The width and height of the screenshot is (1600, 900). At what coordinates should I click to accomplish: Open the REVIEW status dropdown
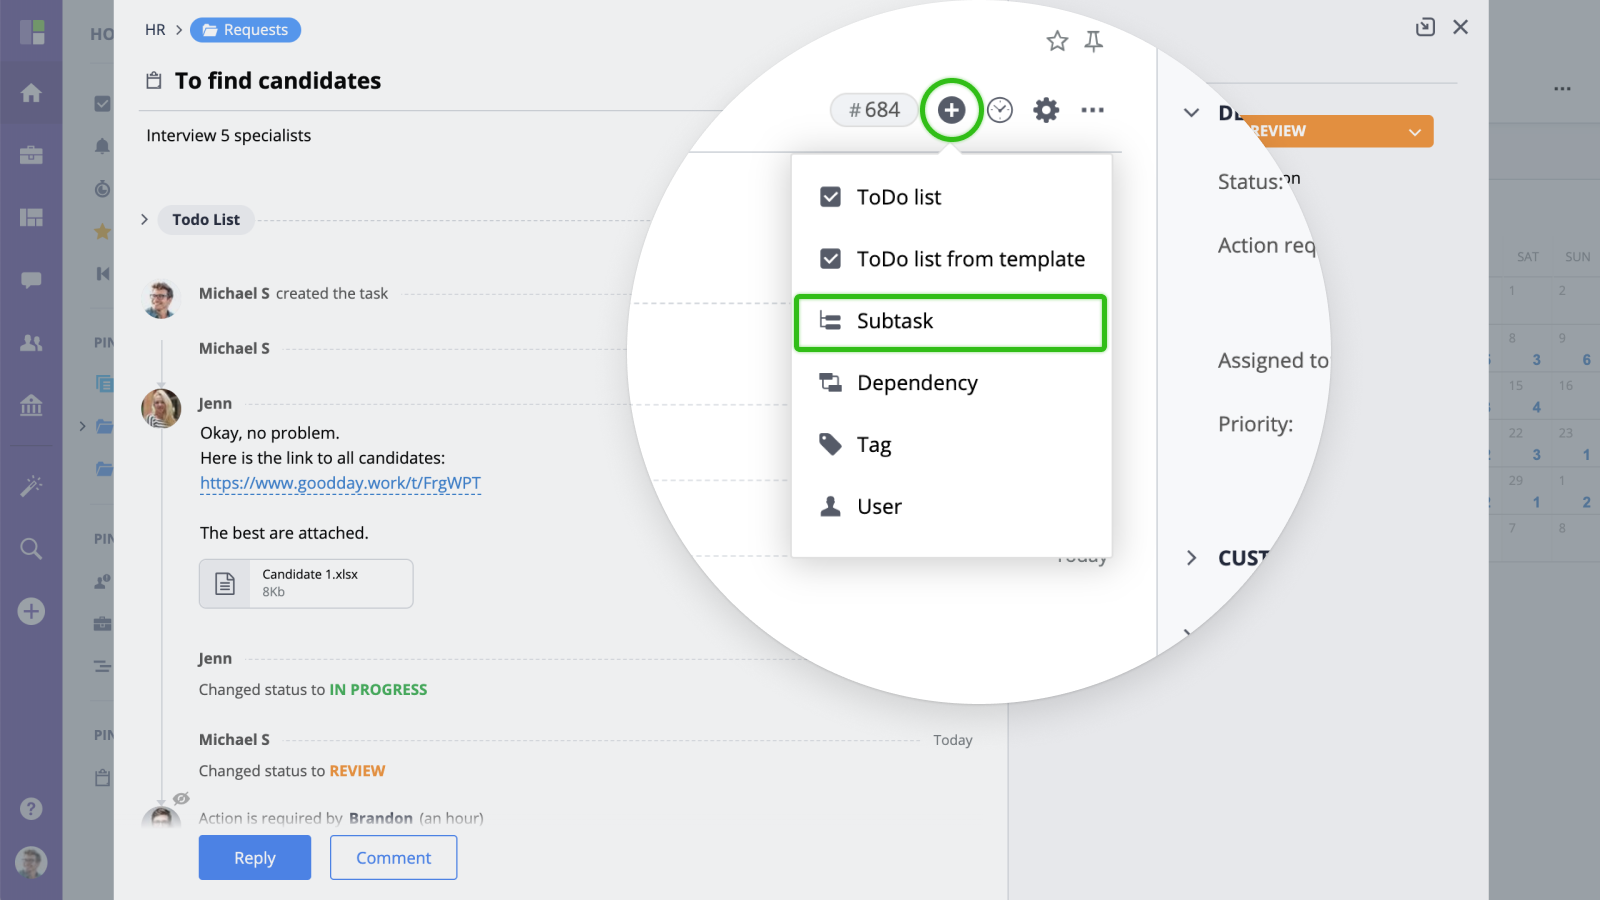tap(1414, 132)
